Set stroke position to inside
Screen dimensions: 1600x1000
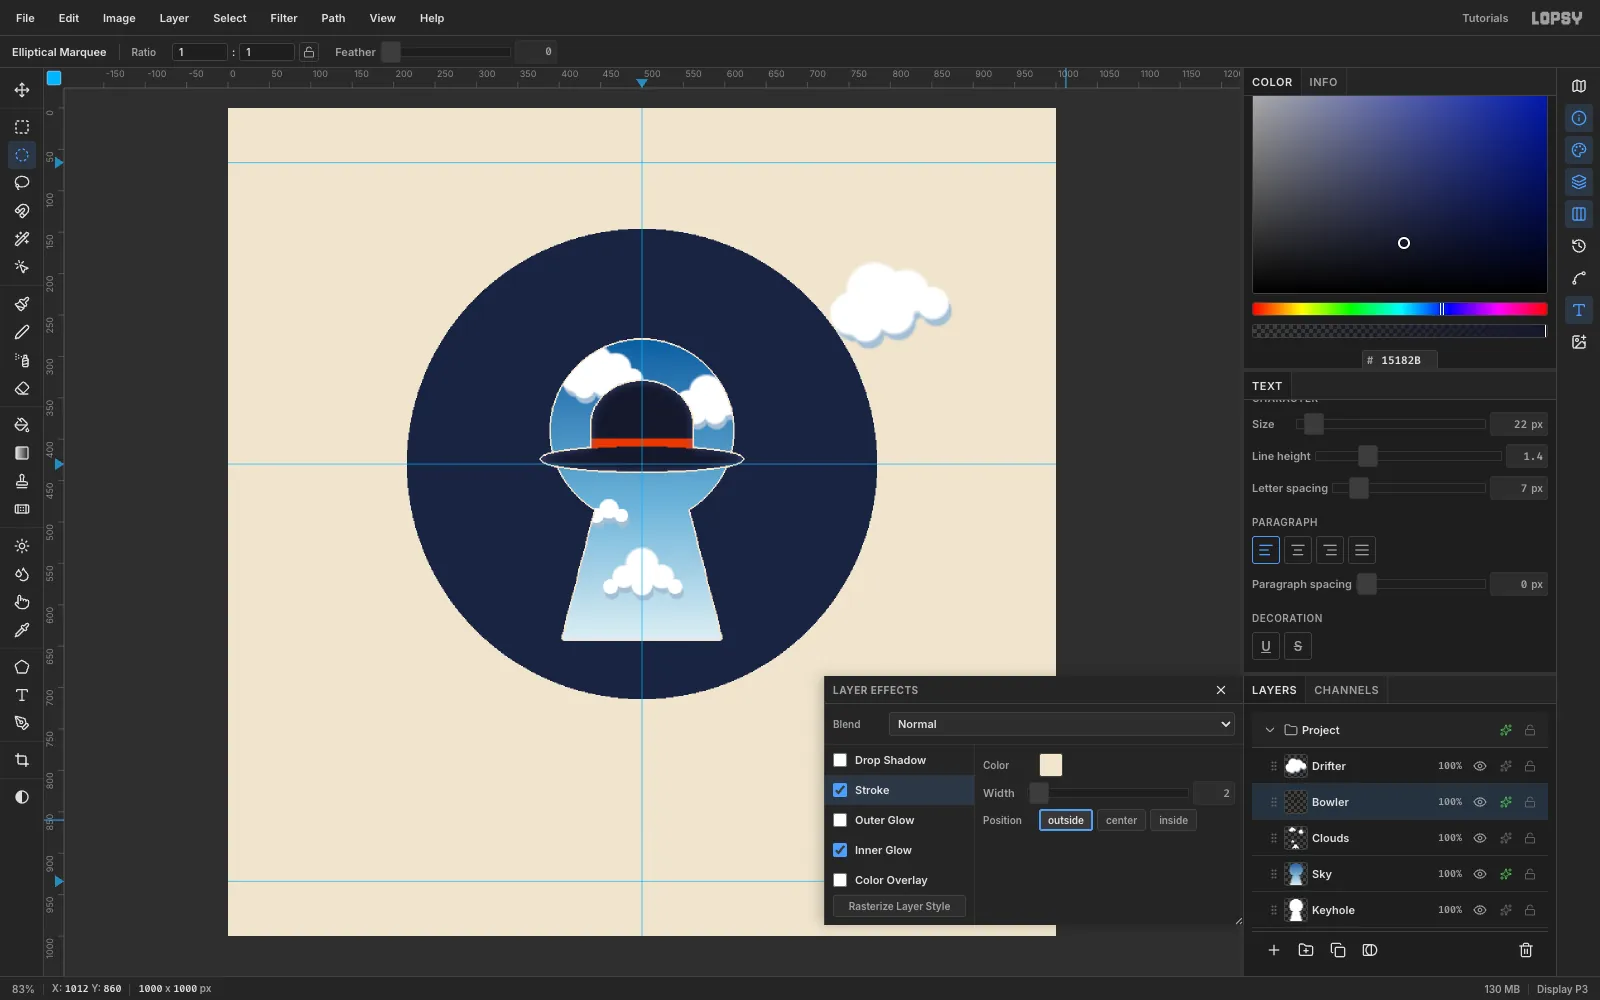point(1173,820)
